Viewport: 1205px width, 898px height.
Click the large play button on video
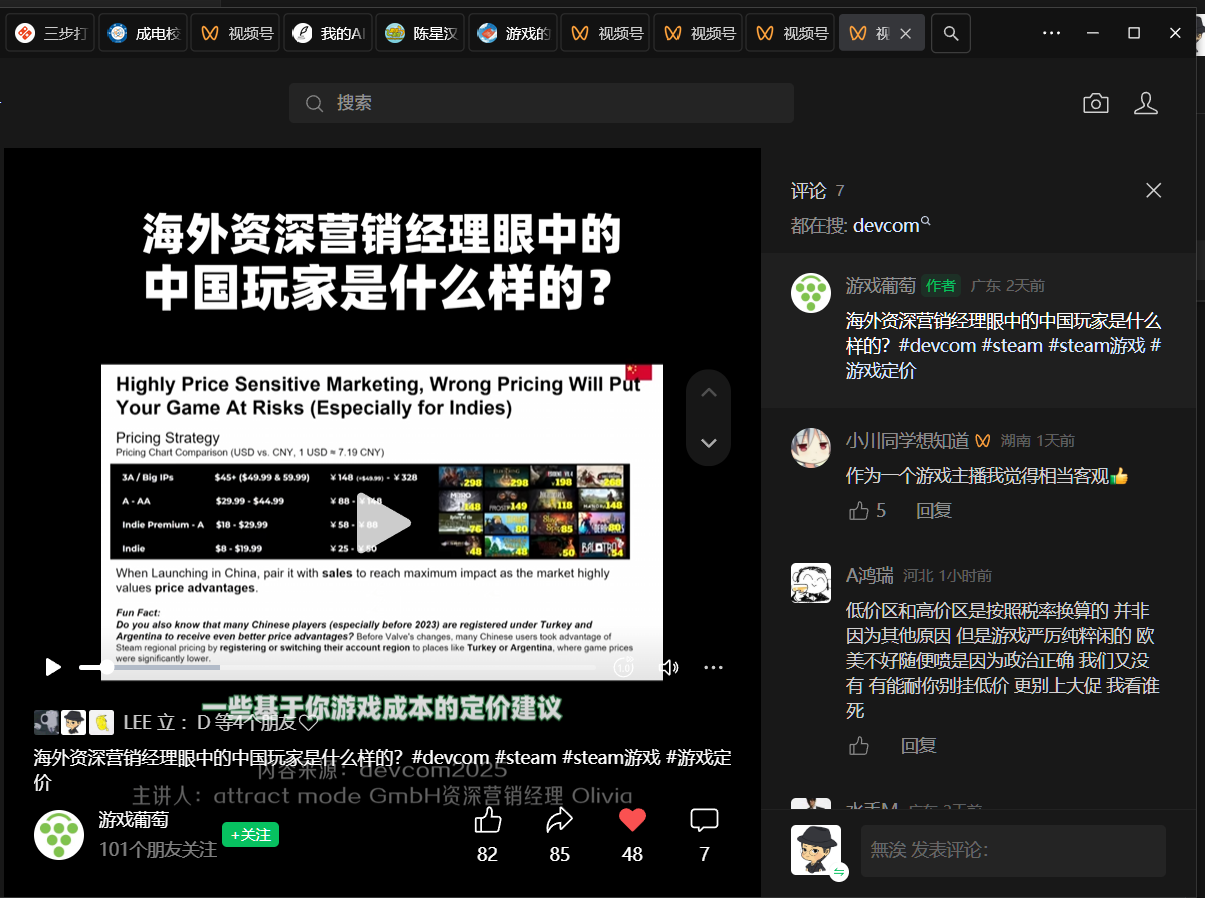(384, 522)
